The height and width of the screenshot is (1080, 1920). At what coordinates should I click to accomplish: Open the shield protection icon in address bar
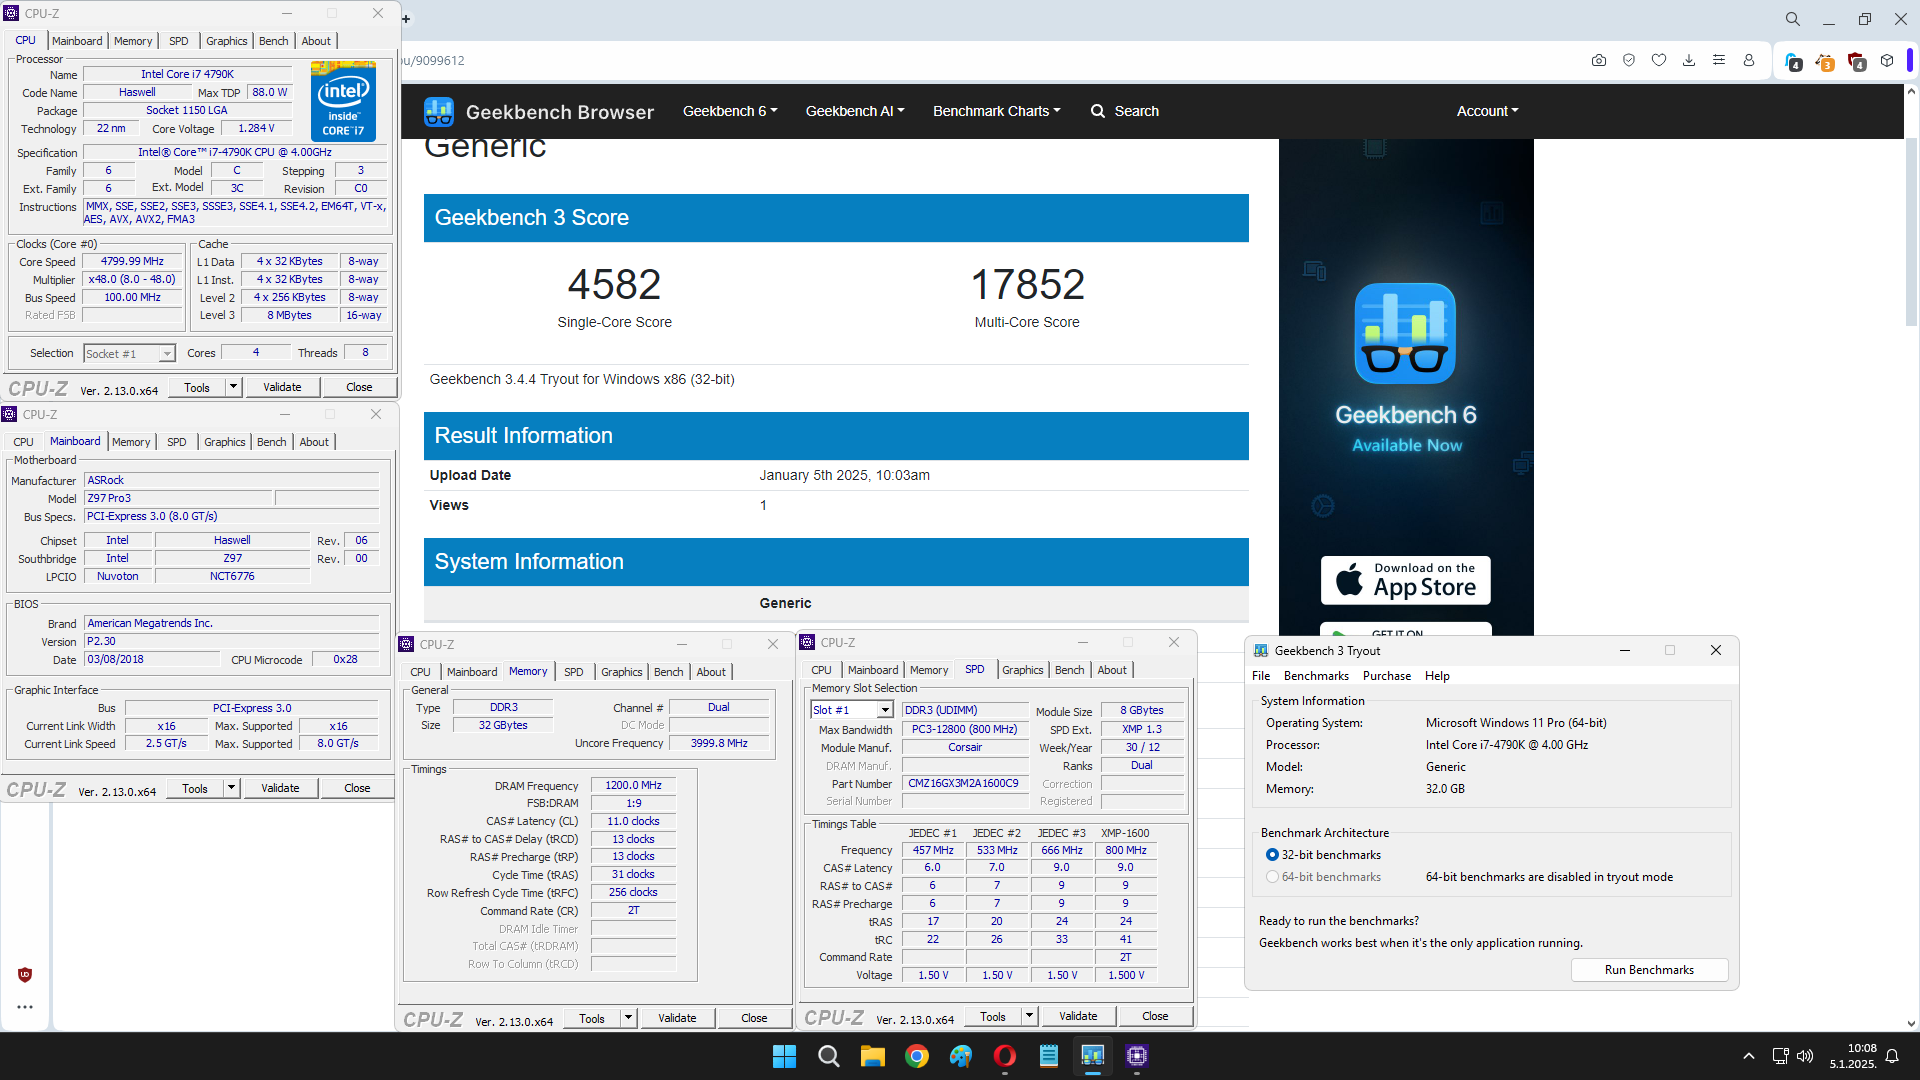click(x=1629, y=60)
